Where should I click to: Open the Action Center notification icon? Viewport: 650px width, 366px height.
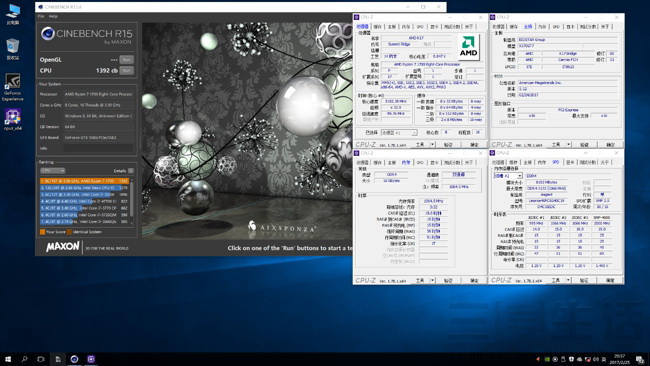(640, 359)
